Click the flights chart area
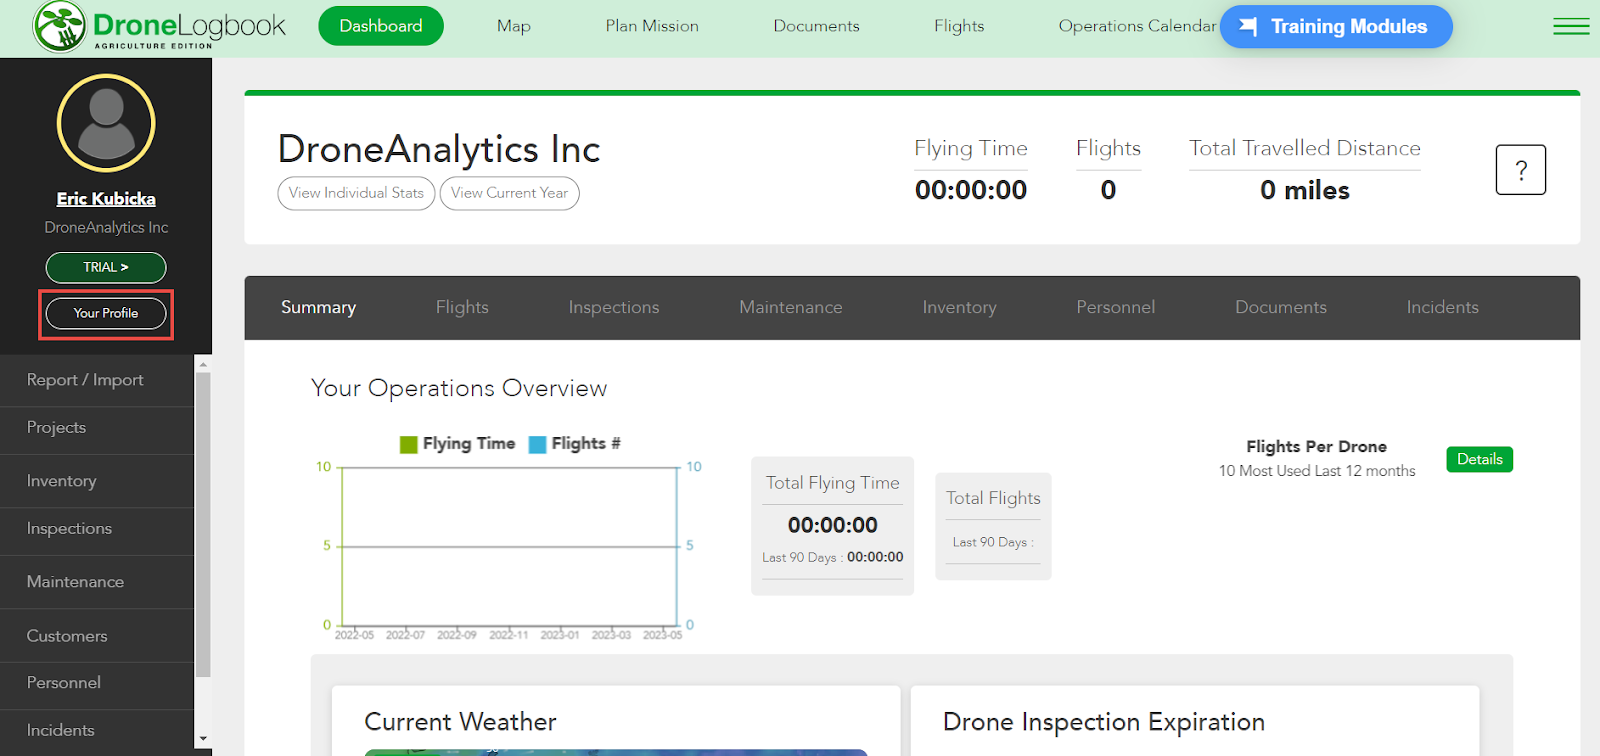1600x756 pixels. click(509, 546)
